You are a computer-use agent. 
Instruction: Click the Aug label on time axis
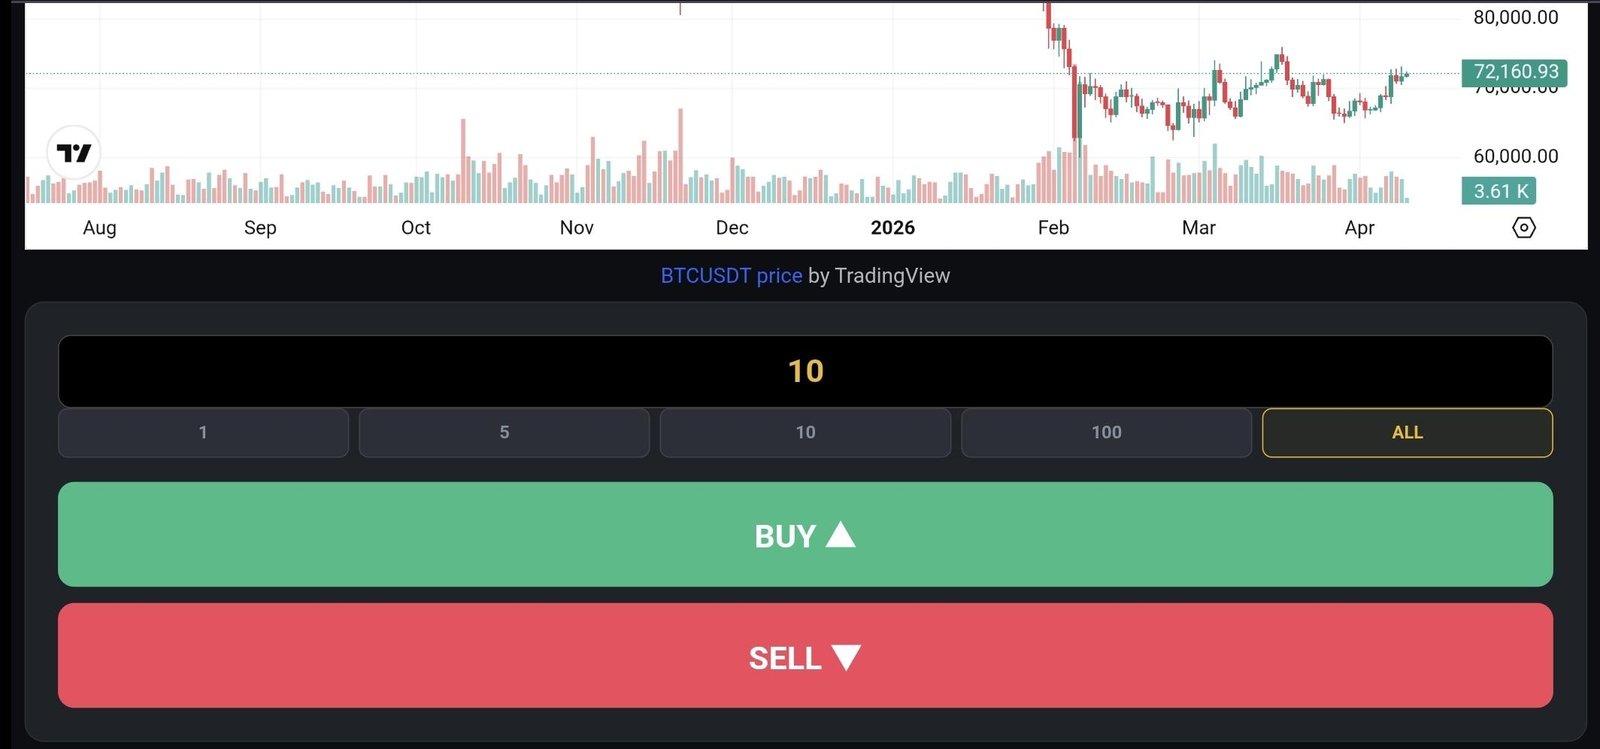click(99, 228)
